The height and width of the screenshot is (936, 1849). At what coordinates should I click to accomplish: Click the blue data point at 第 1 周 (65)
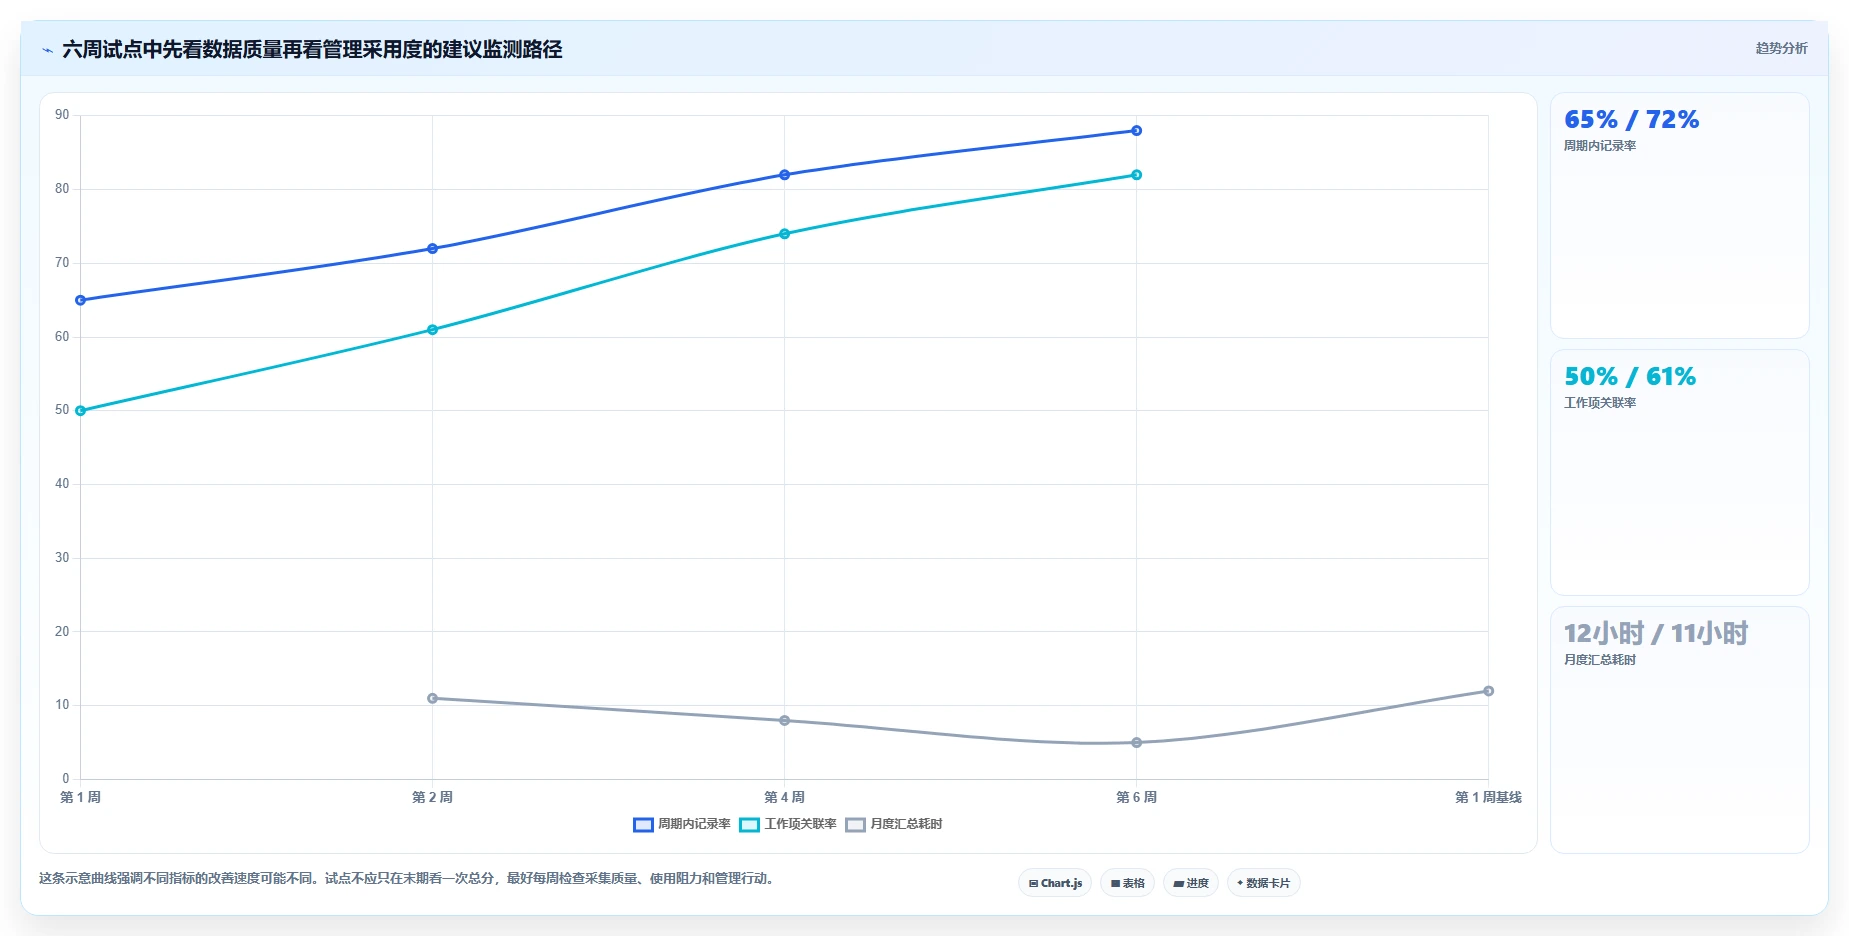[x=80, y=300]
